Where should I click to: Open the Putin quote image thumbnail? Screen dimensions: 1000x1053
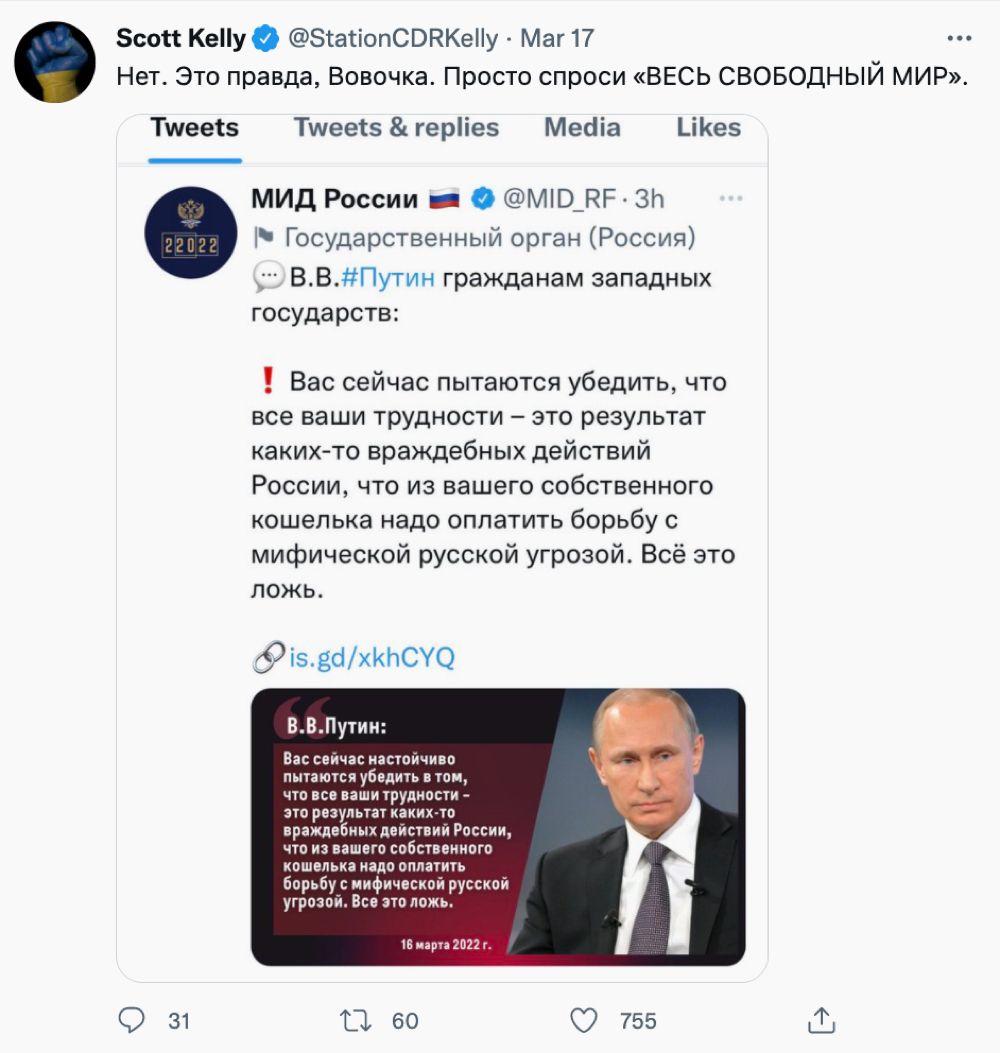coord(498,826)
